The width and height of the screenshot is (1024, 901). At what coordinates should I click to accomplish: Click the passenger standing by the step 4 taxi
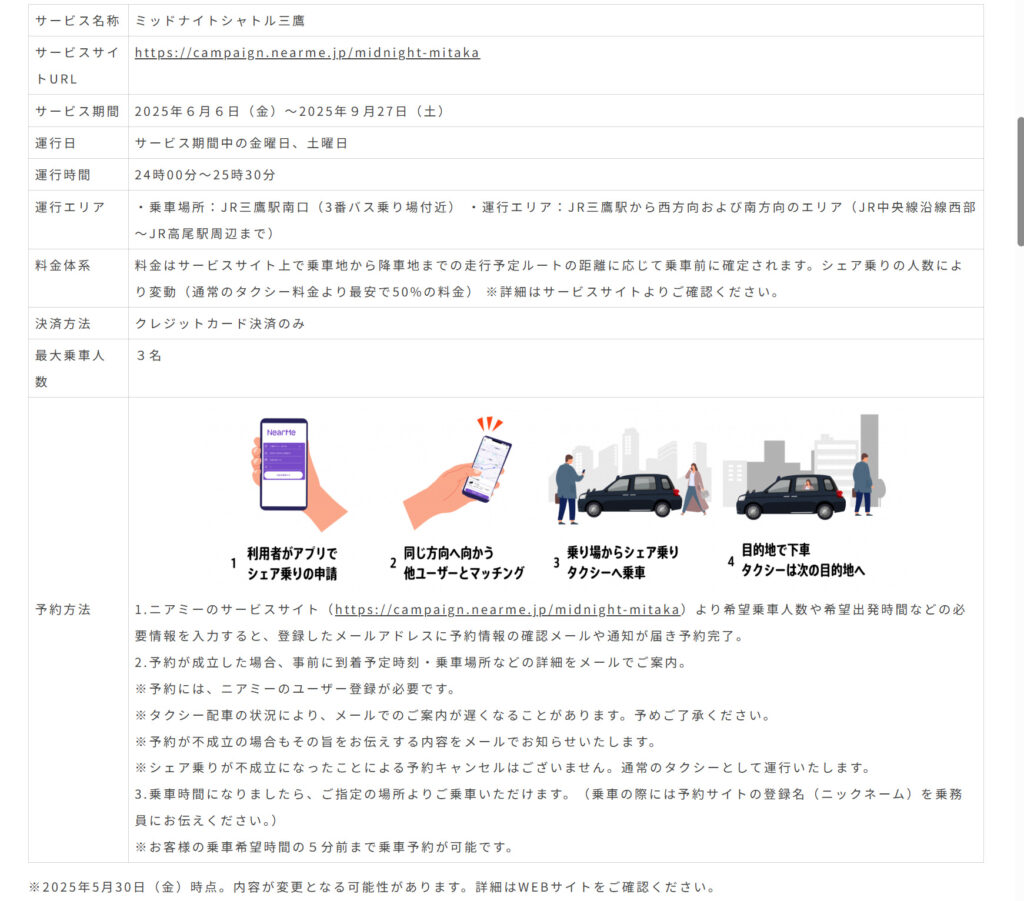tap(862, 485)
